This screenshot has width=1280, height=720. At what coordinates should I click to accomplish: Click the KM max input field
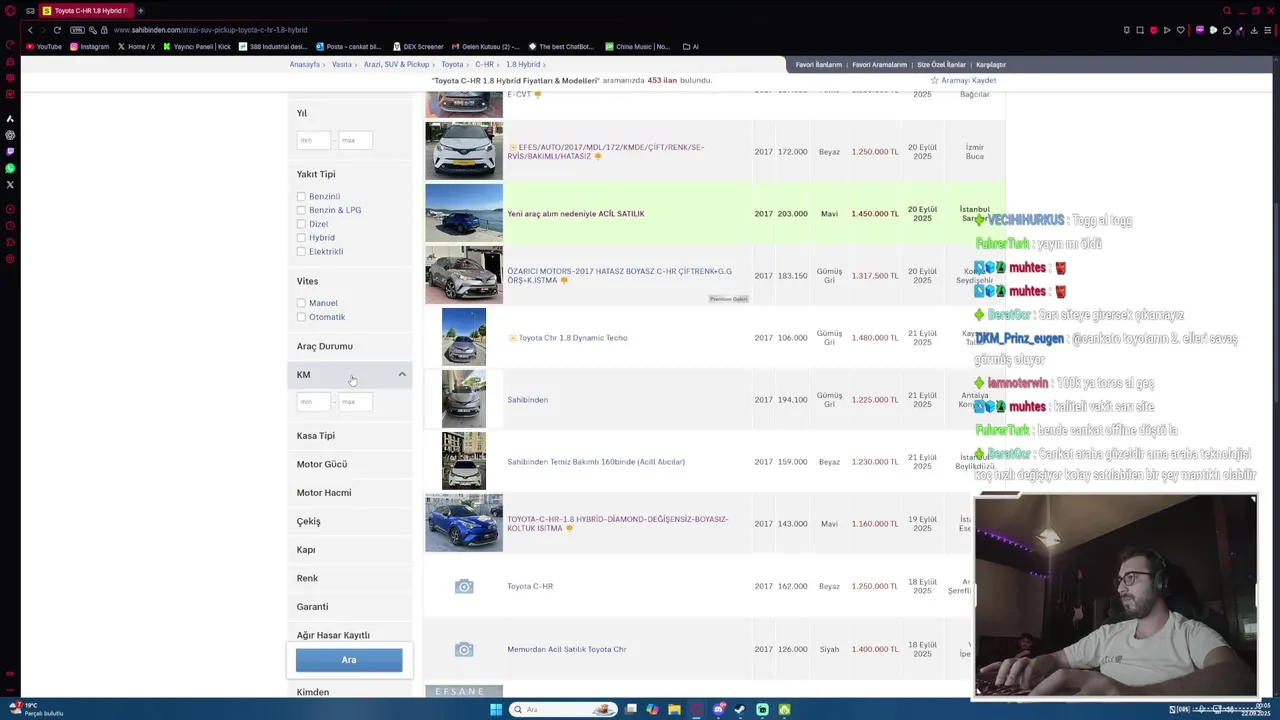click(356, 402)
